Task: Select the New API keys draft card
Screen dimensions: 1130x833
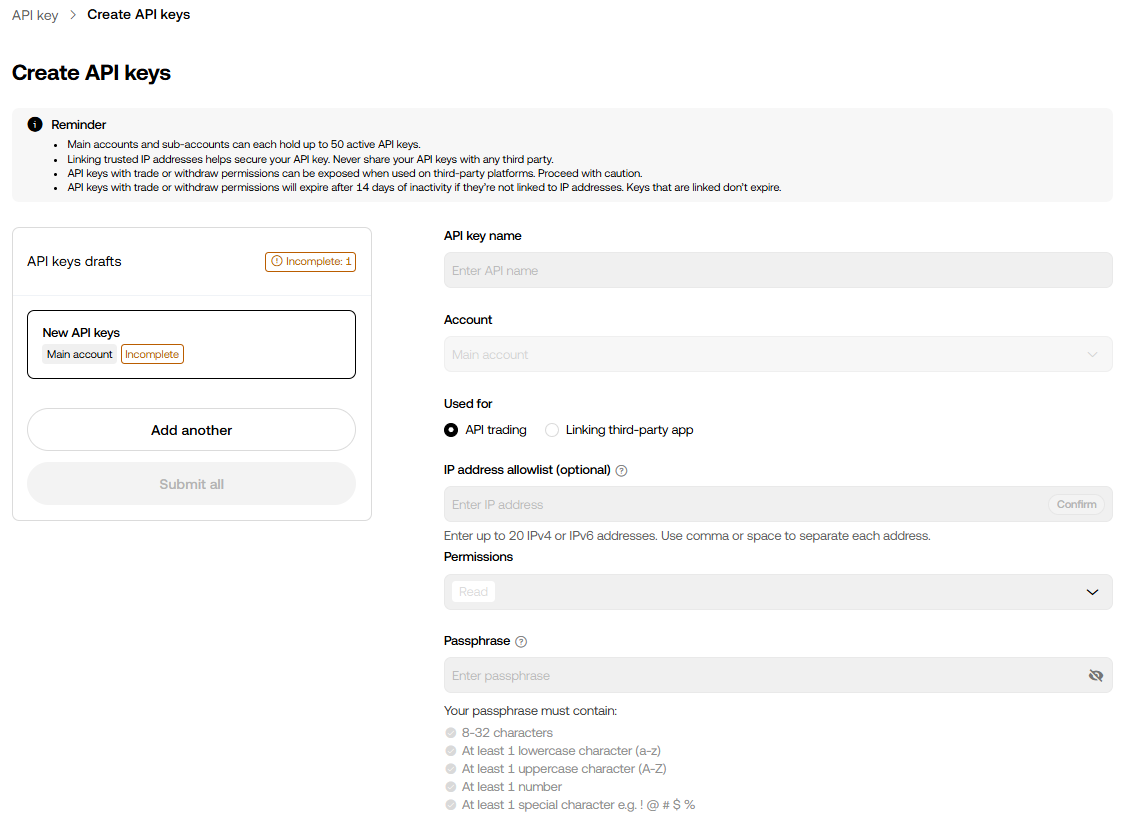Action: point(191,344)
